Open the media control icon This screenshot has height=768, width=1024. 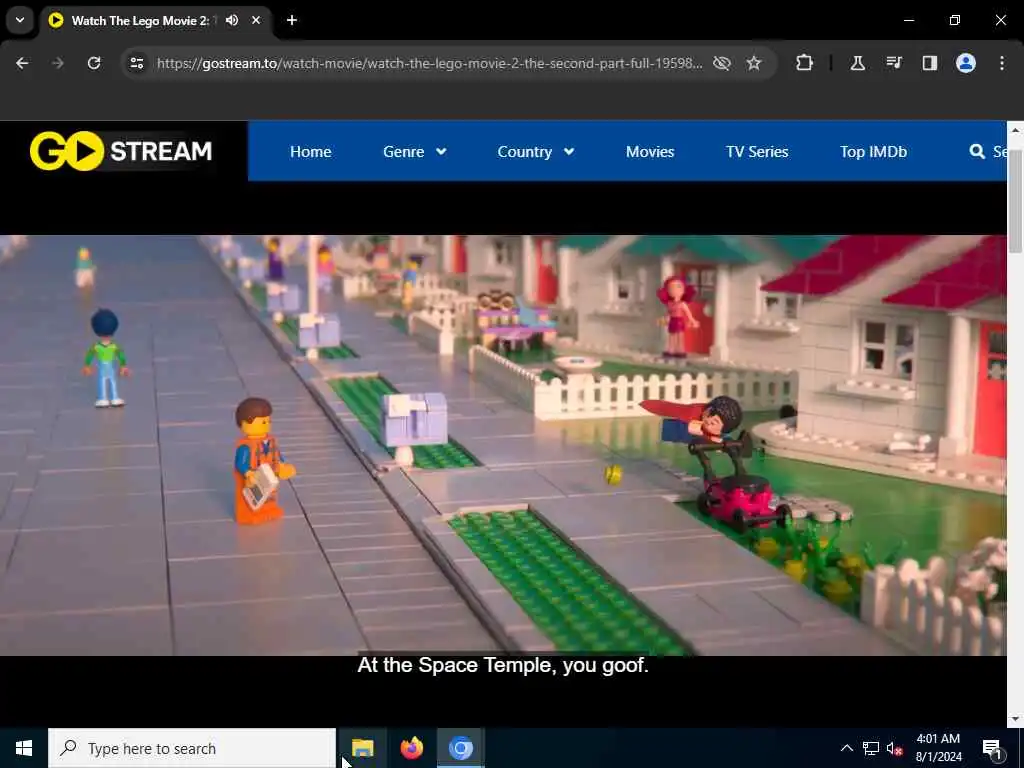[x=893, y=63]
